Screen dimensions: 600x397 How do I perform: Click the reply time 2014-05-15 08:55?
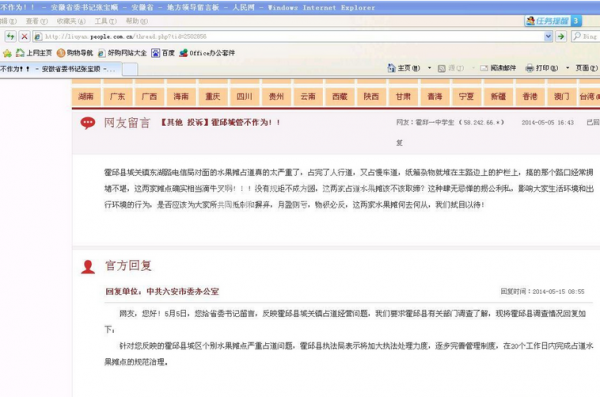(x=558, y=292)
